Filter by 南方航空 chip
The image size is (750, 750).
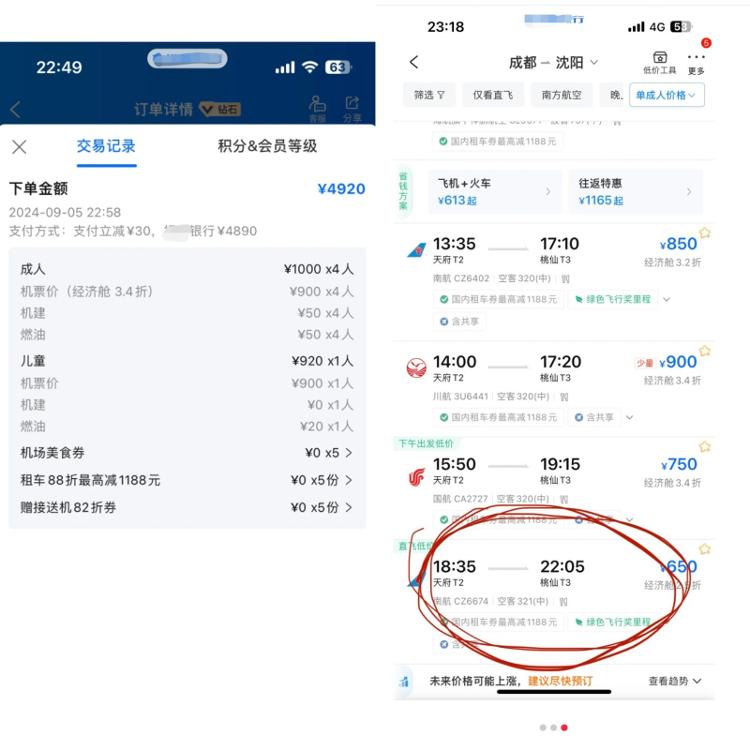coord(562,95)
